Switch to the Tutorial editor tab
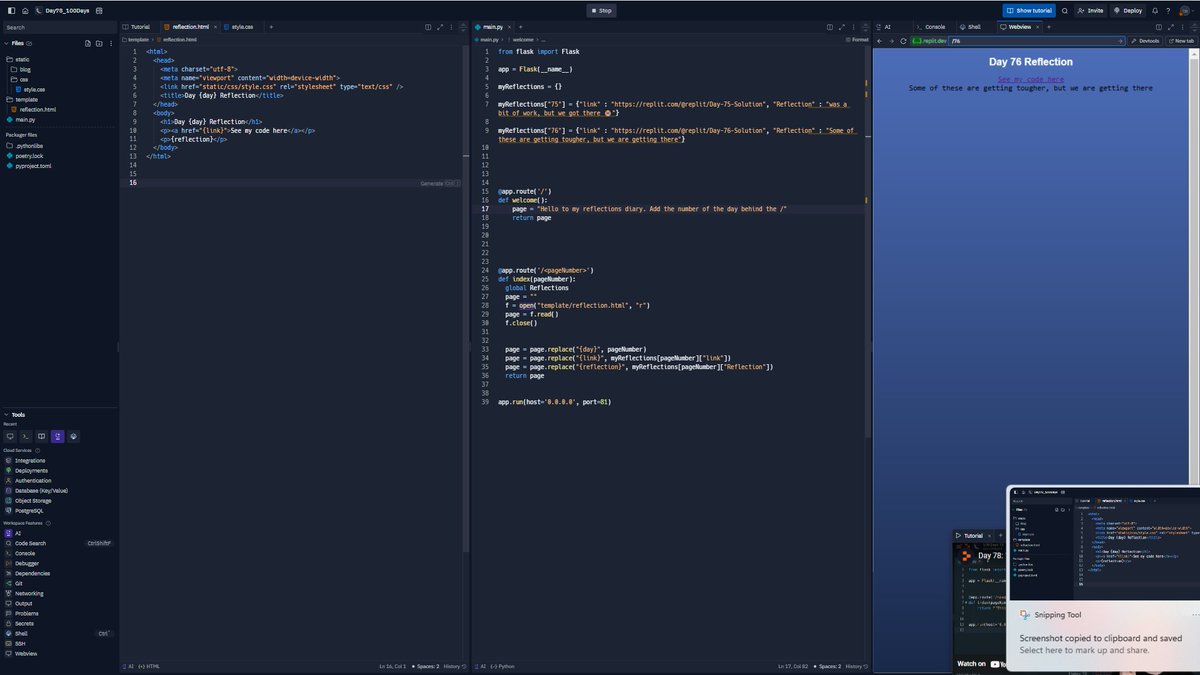Viewport: 1200px width, 675px height. tap(137, 27)
